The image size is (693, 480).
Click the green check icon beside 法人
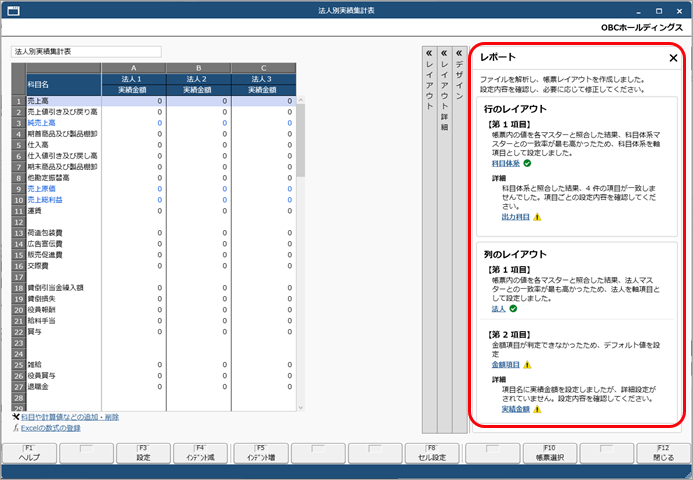[513, 309]
